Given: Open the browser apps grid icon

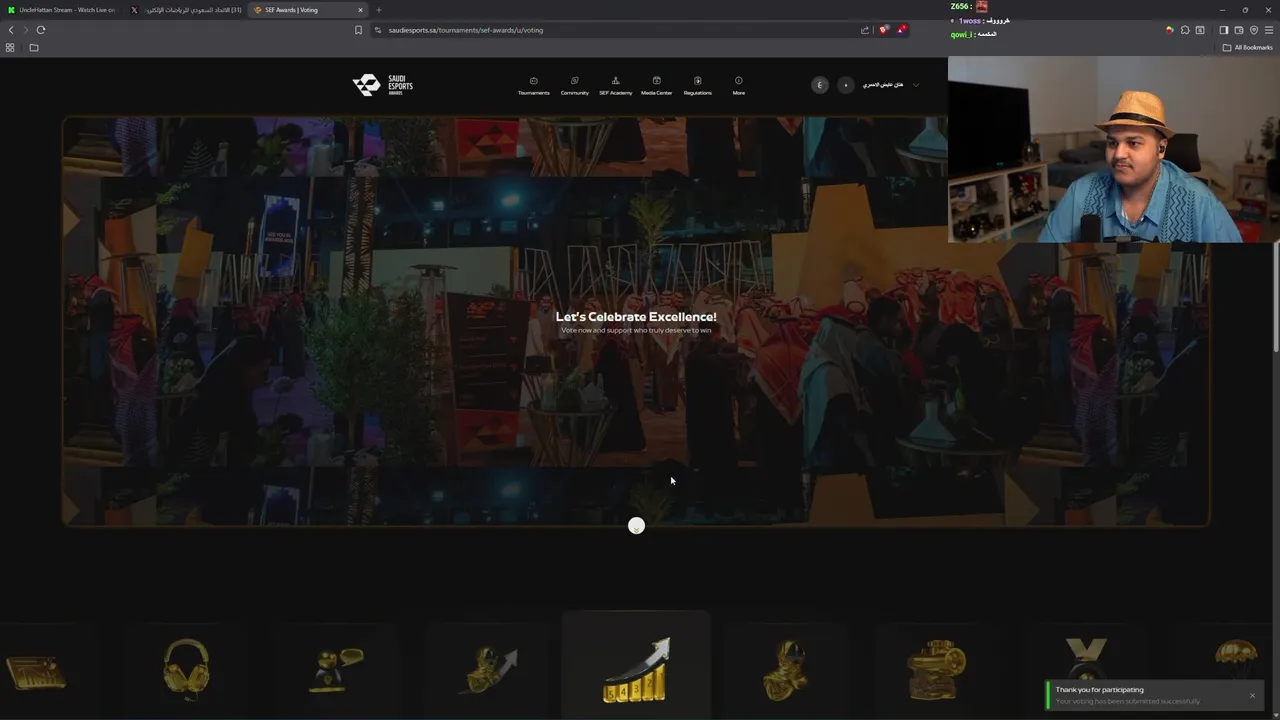Looking at the screenshot, I should [x=10, y=47].
